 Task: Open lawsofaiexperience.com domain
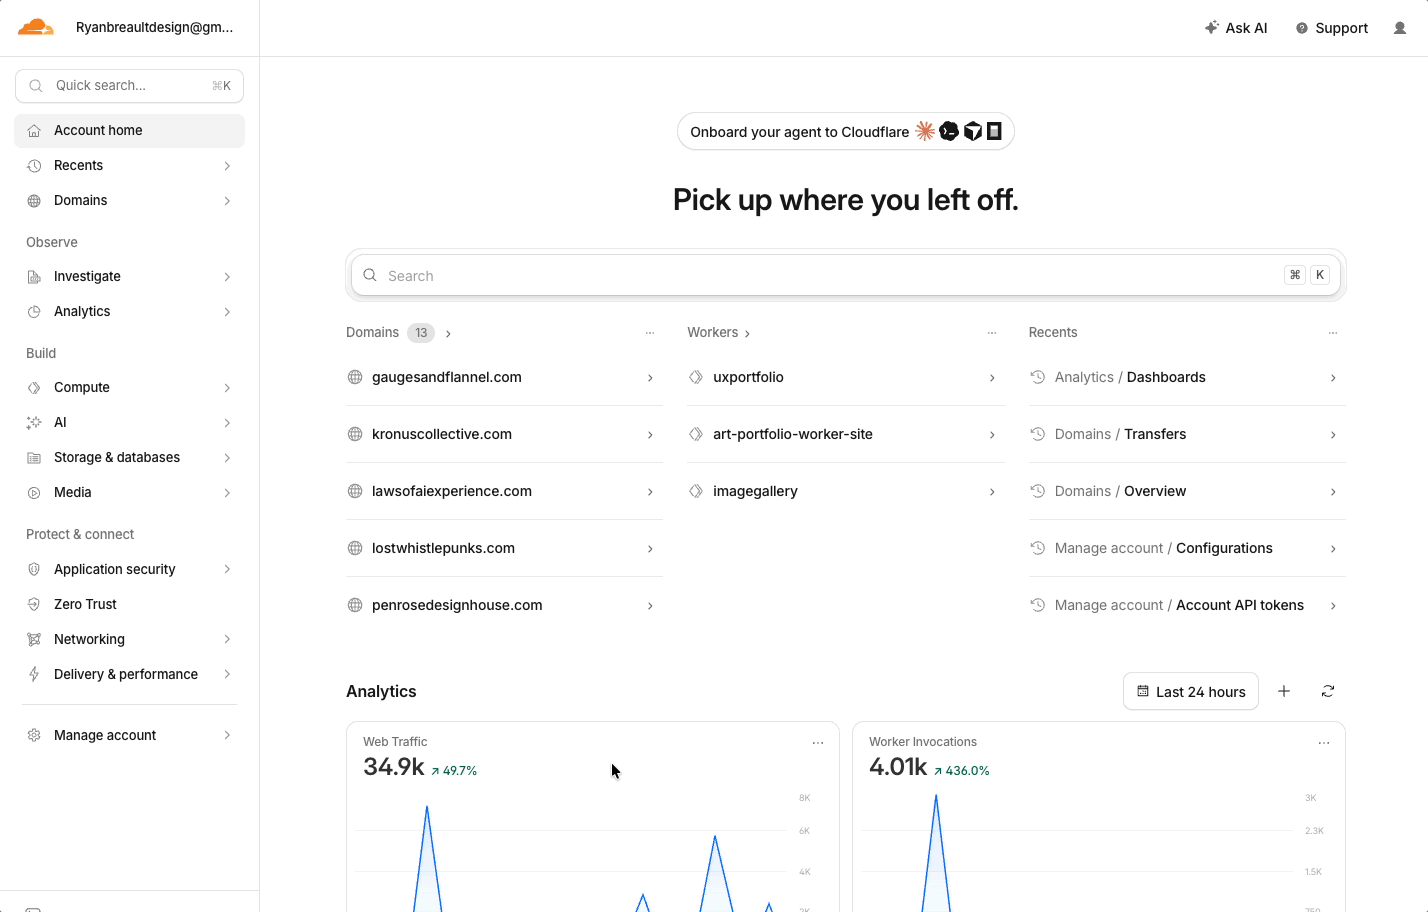pos(504,491)
